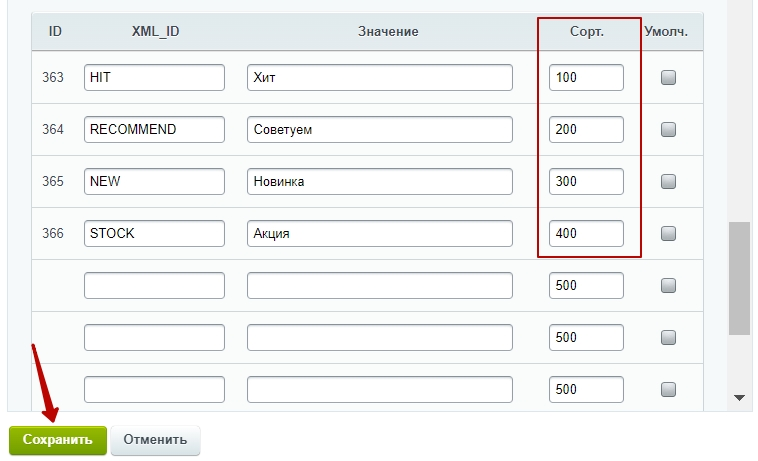Enable default checkbox for Новинка row

[668, 181]
